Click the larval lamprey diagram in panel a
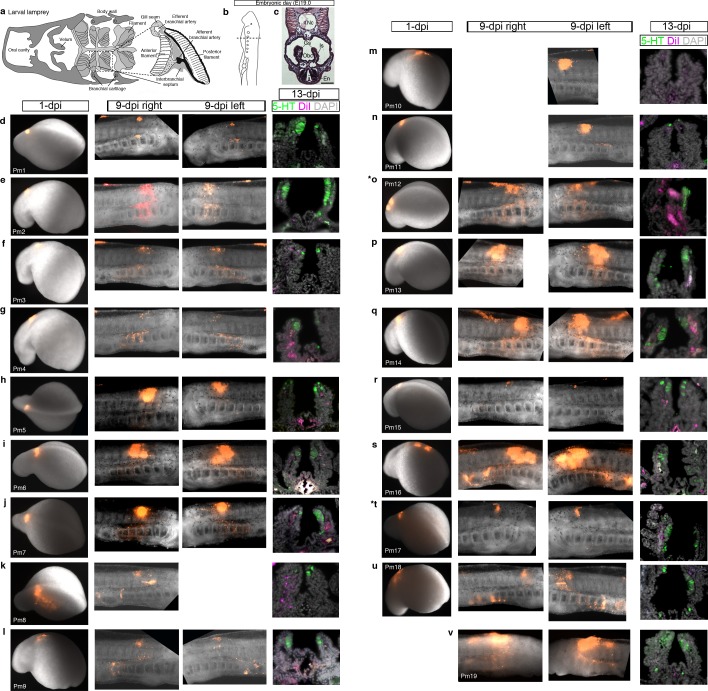Screen dimensions: 708x691 110,48
